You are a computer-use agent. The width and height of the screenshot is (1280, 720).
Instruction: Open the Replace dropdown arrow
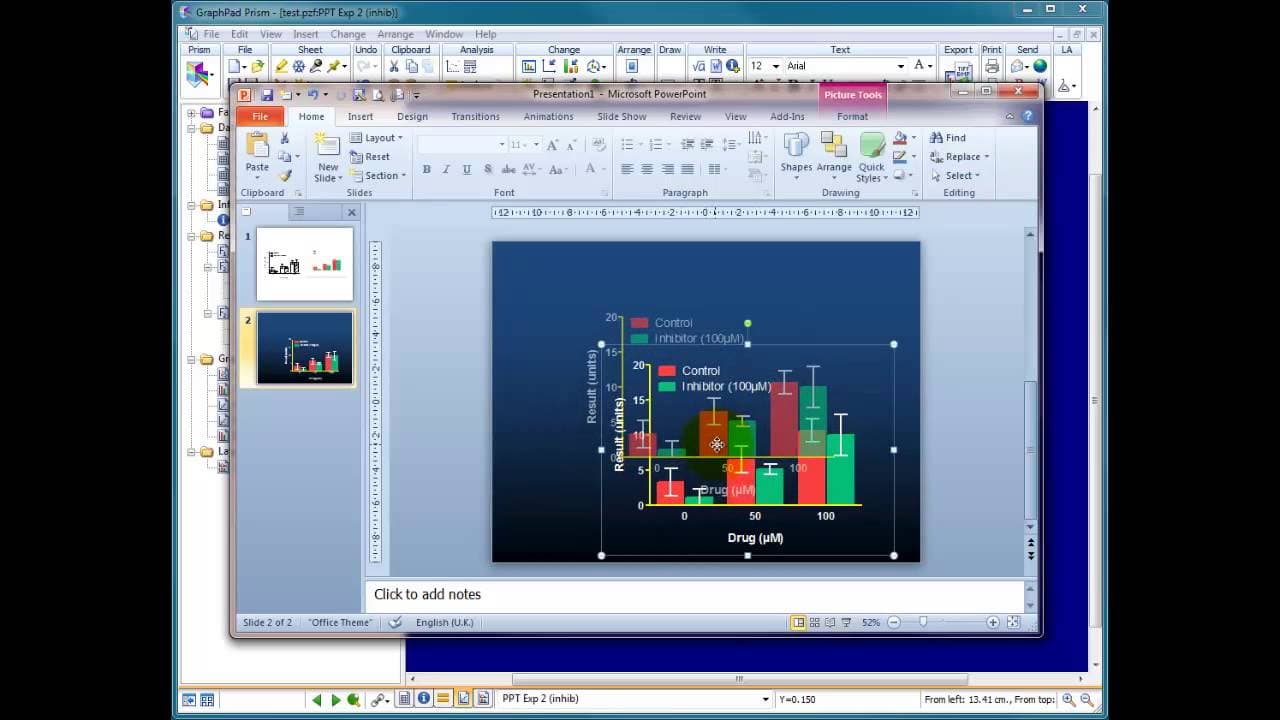pos(986,157)
